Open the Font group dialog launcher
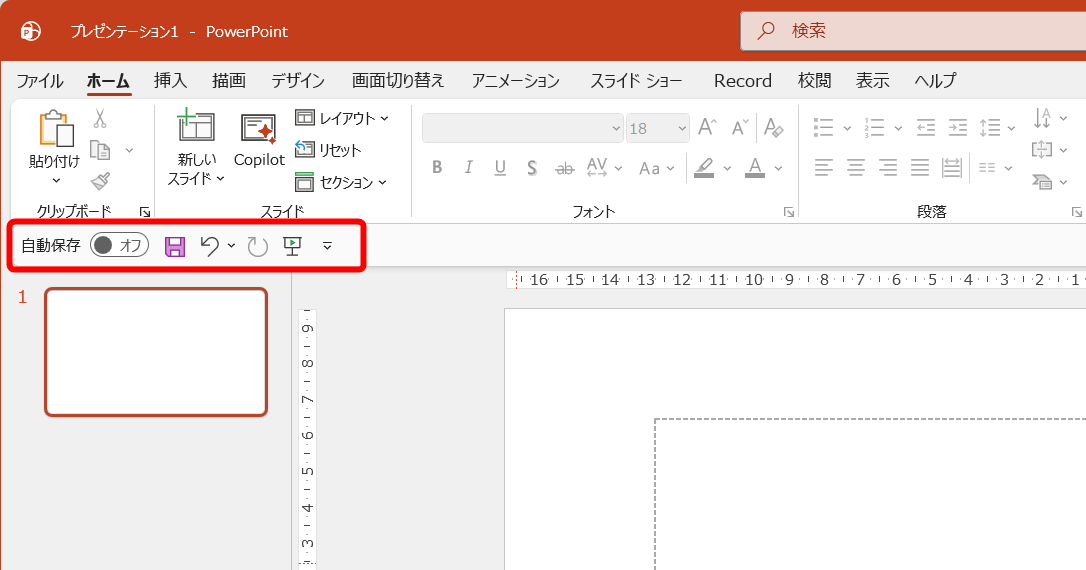This screenshot has width=1086, height=570. tap(789, 212)
